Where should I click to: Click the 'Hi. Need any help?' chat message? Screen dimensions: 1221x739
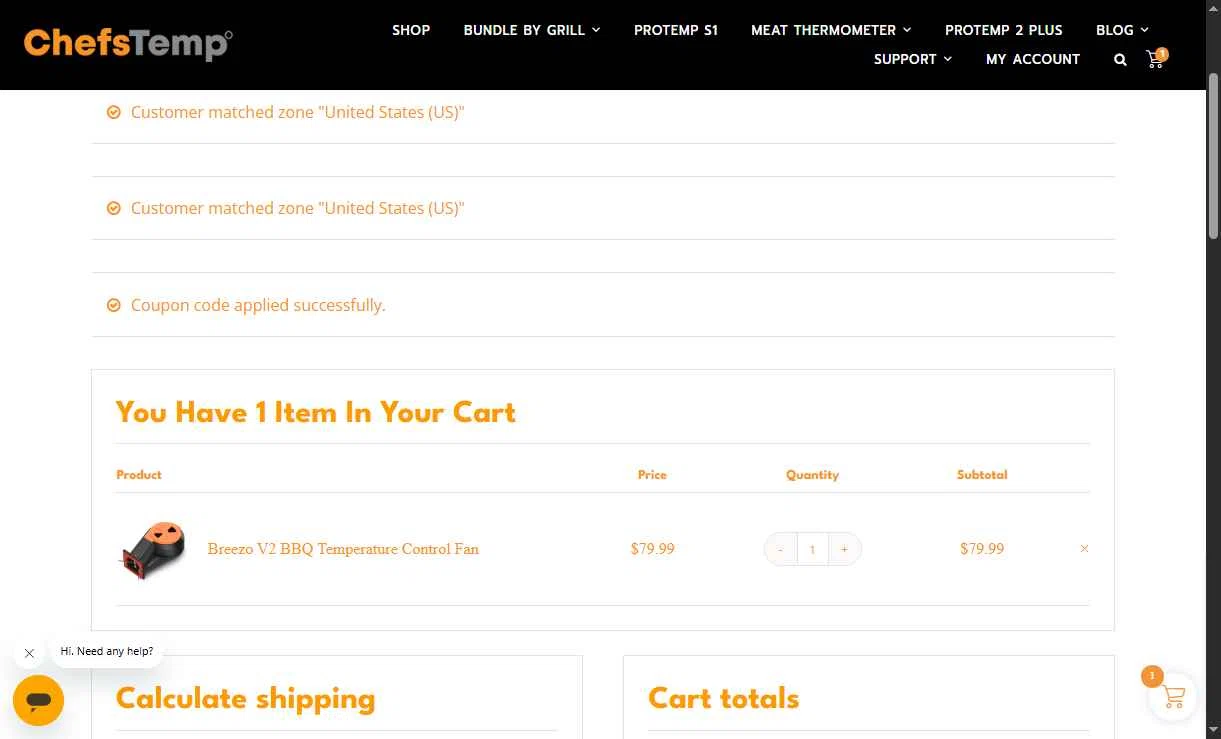click(107, 651)
